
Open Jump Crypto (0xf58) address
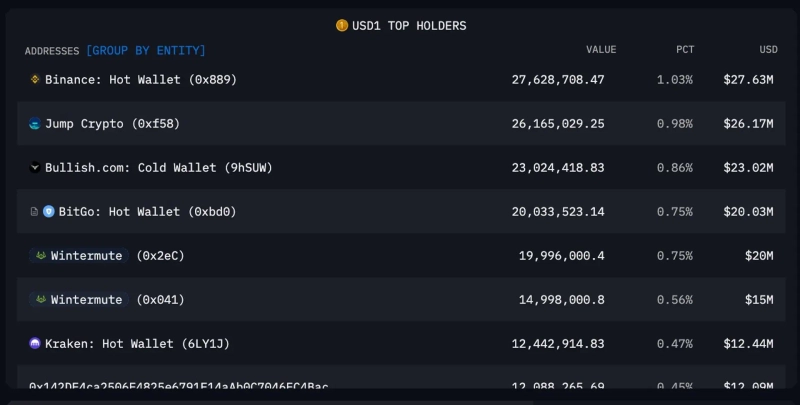pos(112,124)
